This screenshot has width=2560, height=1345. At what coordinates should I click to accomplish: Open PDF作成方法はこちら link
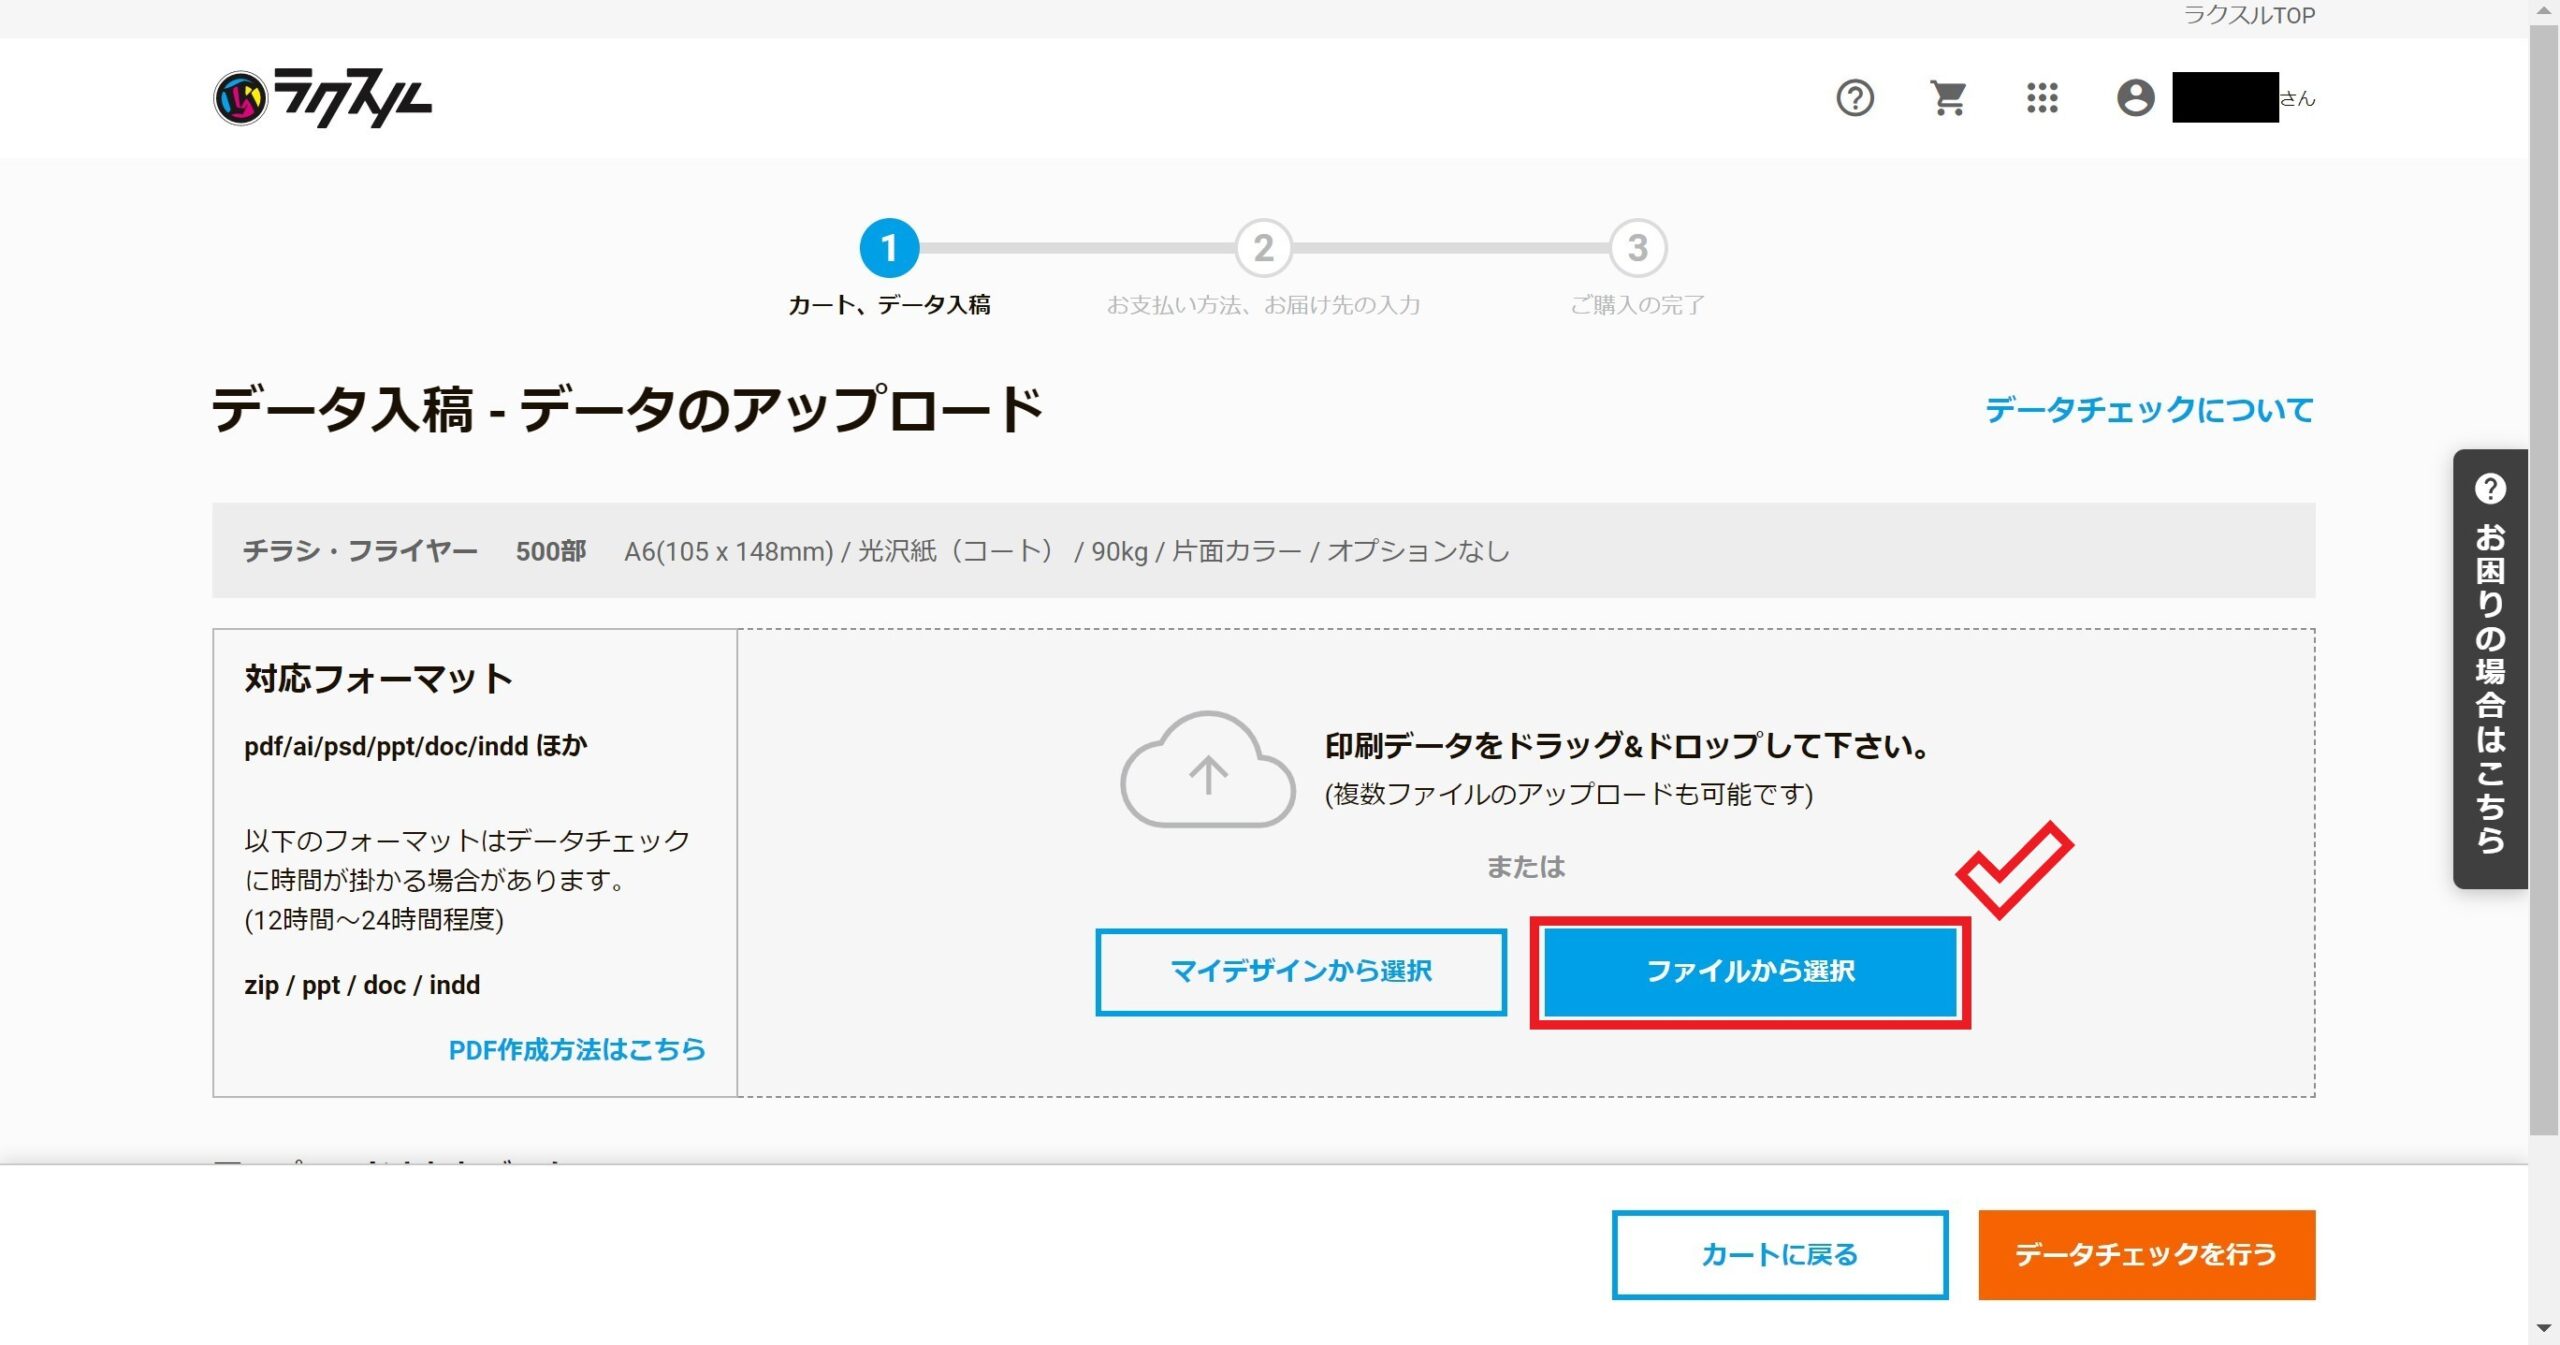click(576, 1049)
